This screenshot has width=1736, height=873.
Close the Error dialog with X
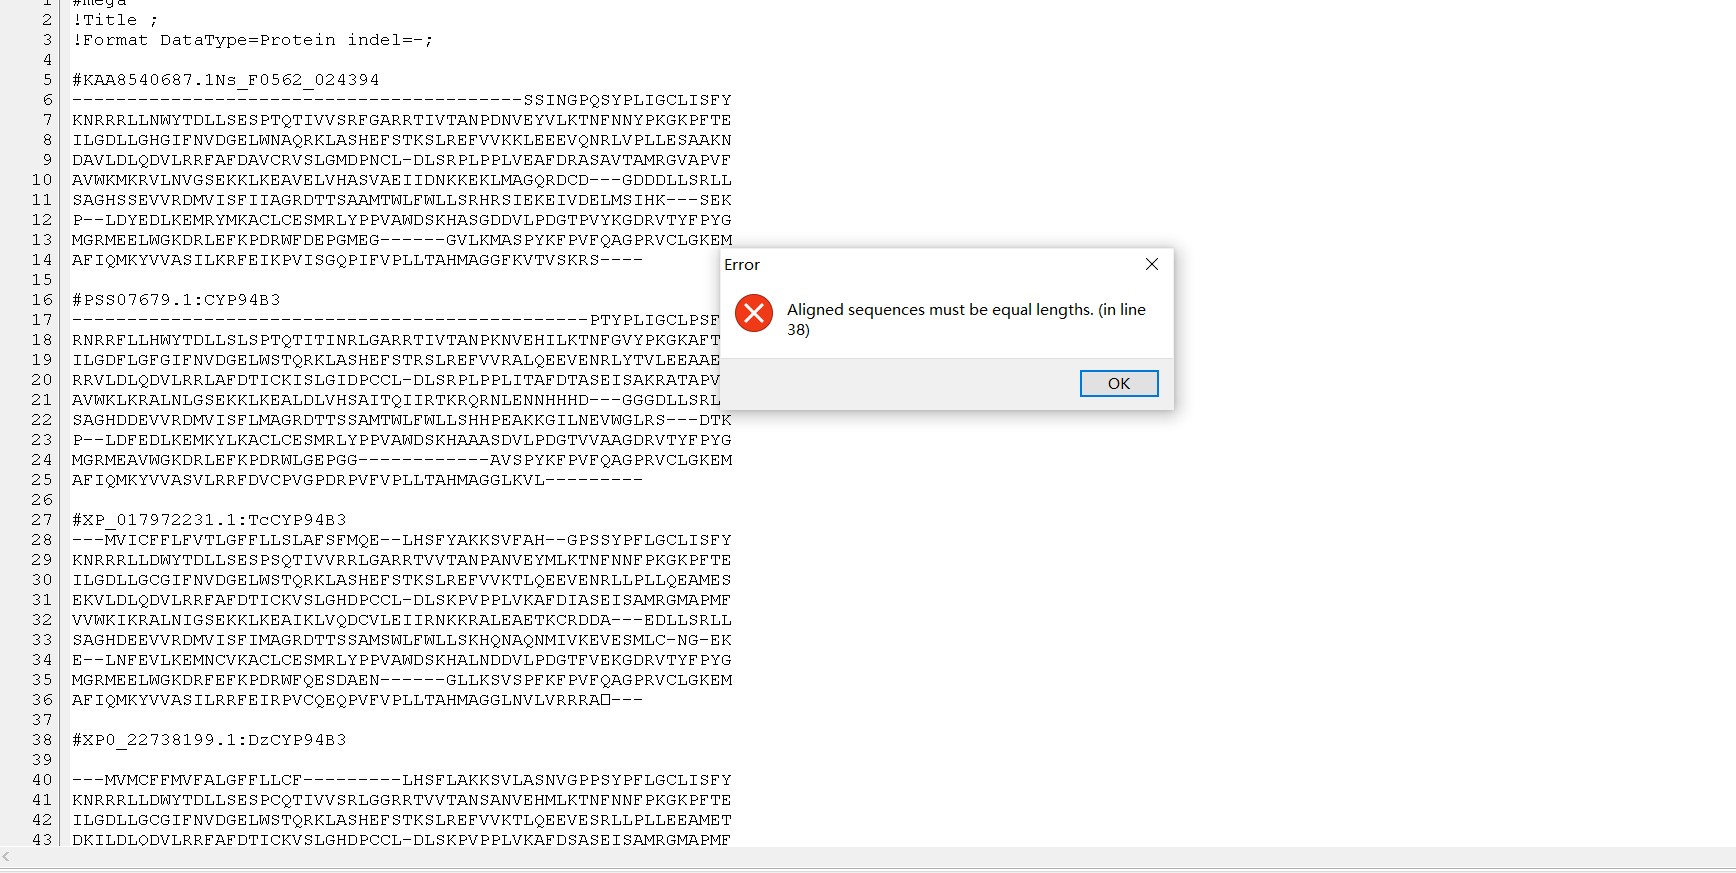point(1152,264)
